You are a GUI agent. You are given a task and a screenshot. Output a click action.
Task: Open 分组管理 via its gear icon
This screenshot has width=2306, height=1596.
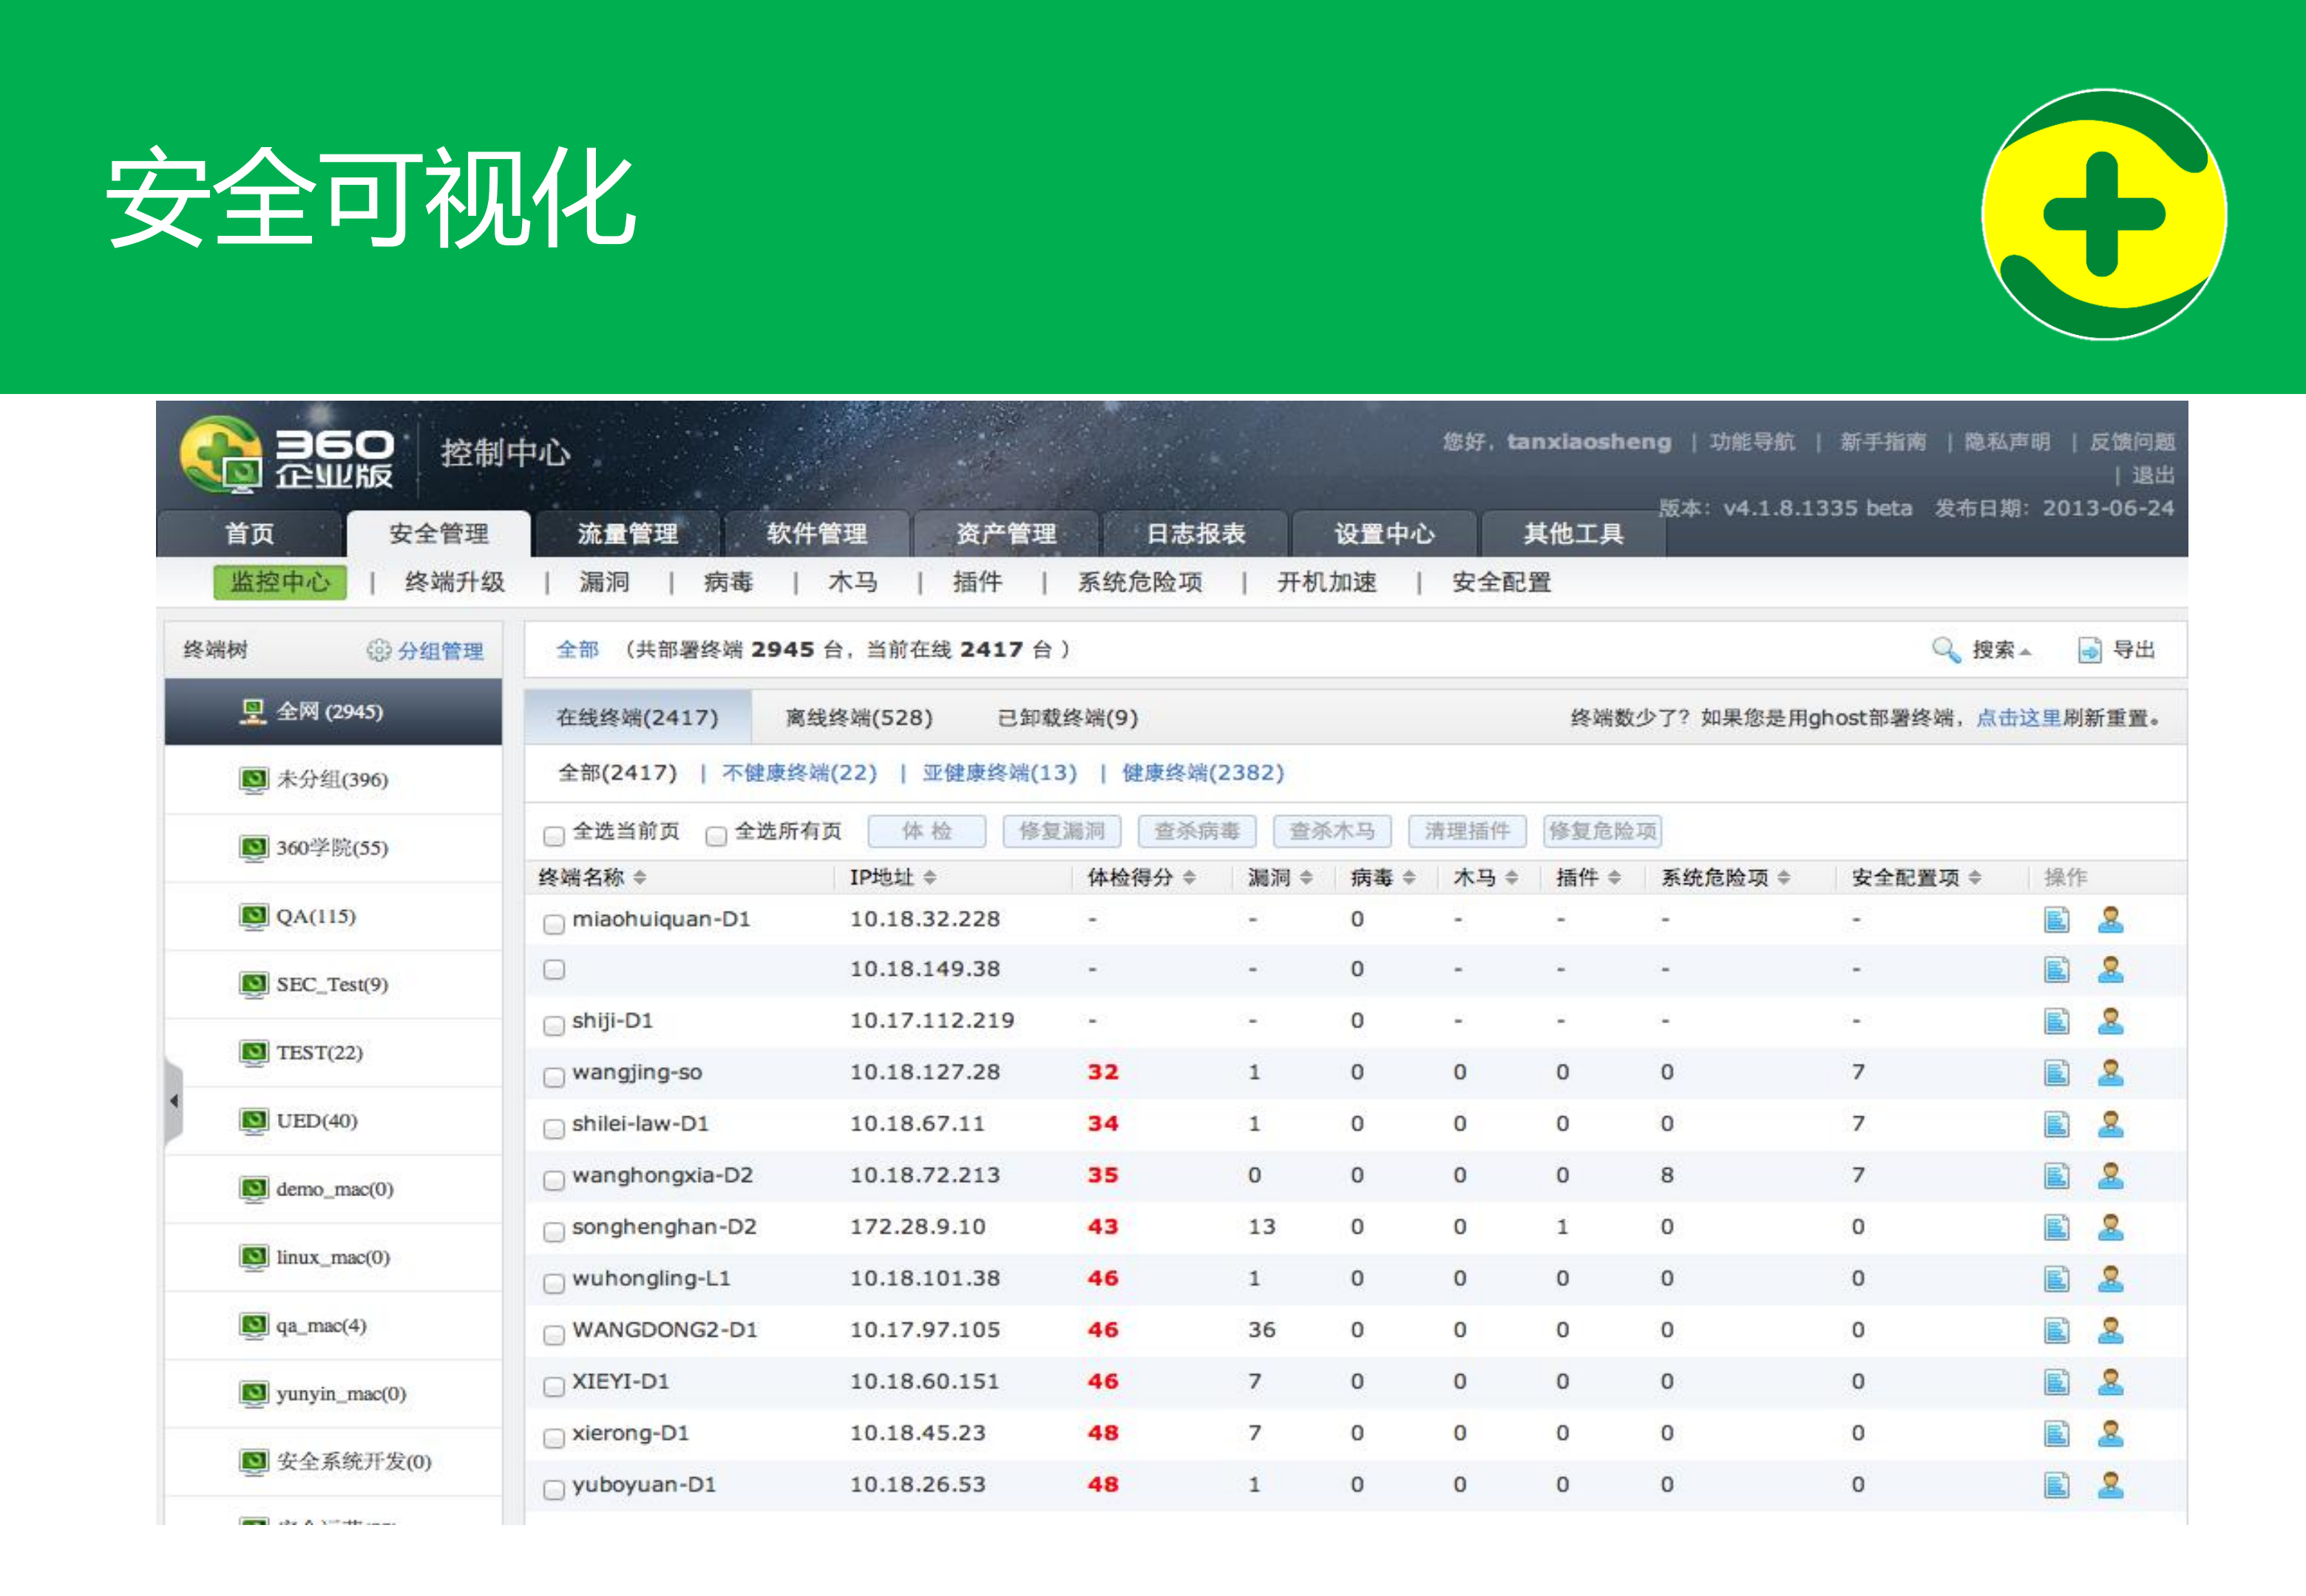379,651
